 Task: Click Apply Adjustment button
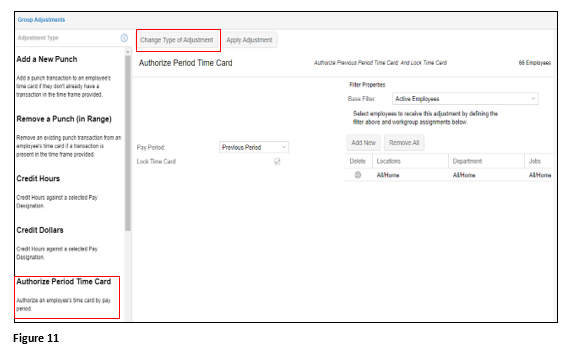[249, 40]
